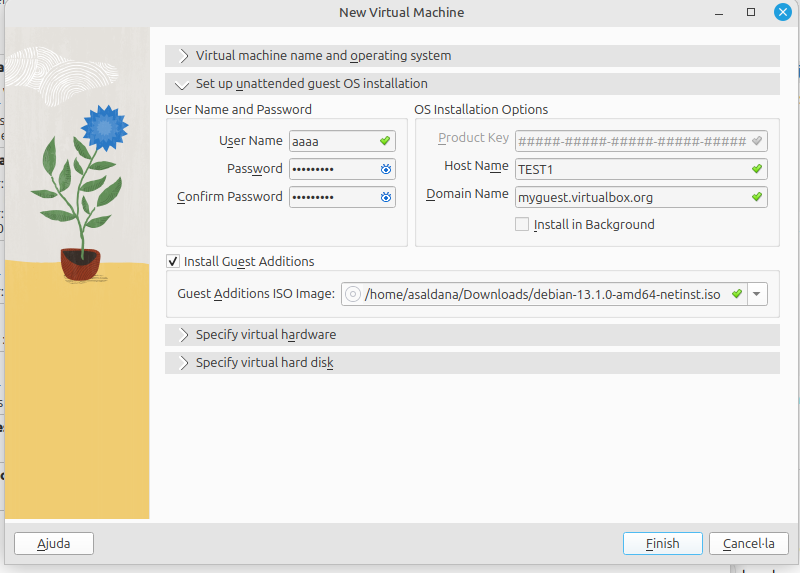Uncheck Install Guest Additions
800x573 pixels.
(173, 262)
